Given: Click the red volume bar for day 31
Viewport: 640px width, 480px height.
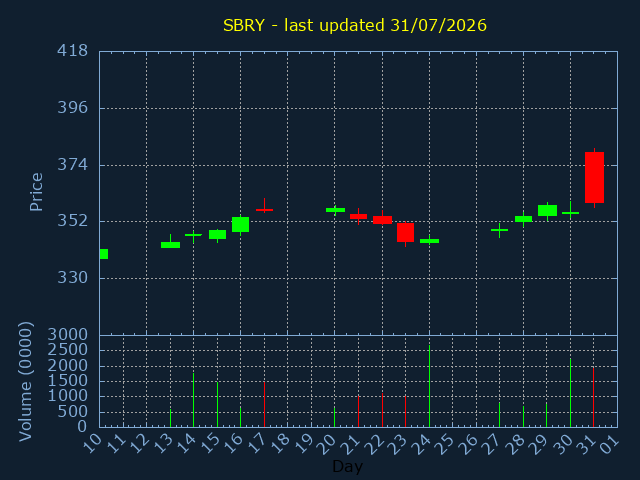Looking at the screenshot, I should [x=593, y=397].
